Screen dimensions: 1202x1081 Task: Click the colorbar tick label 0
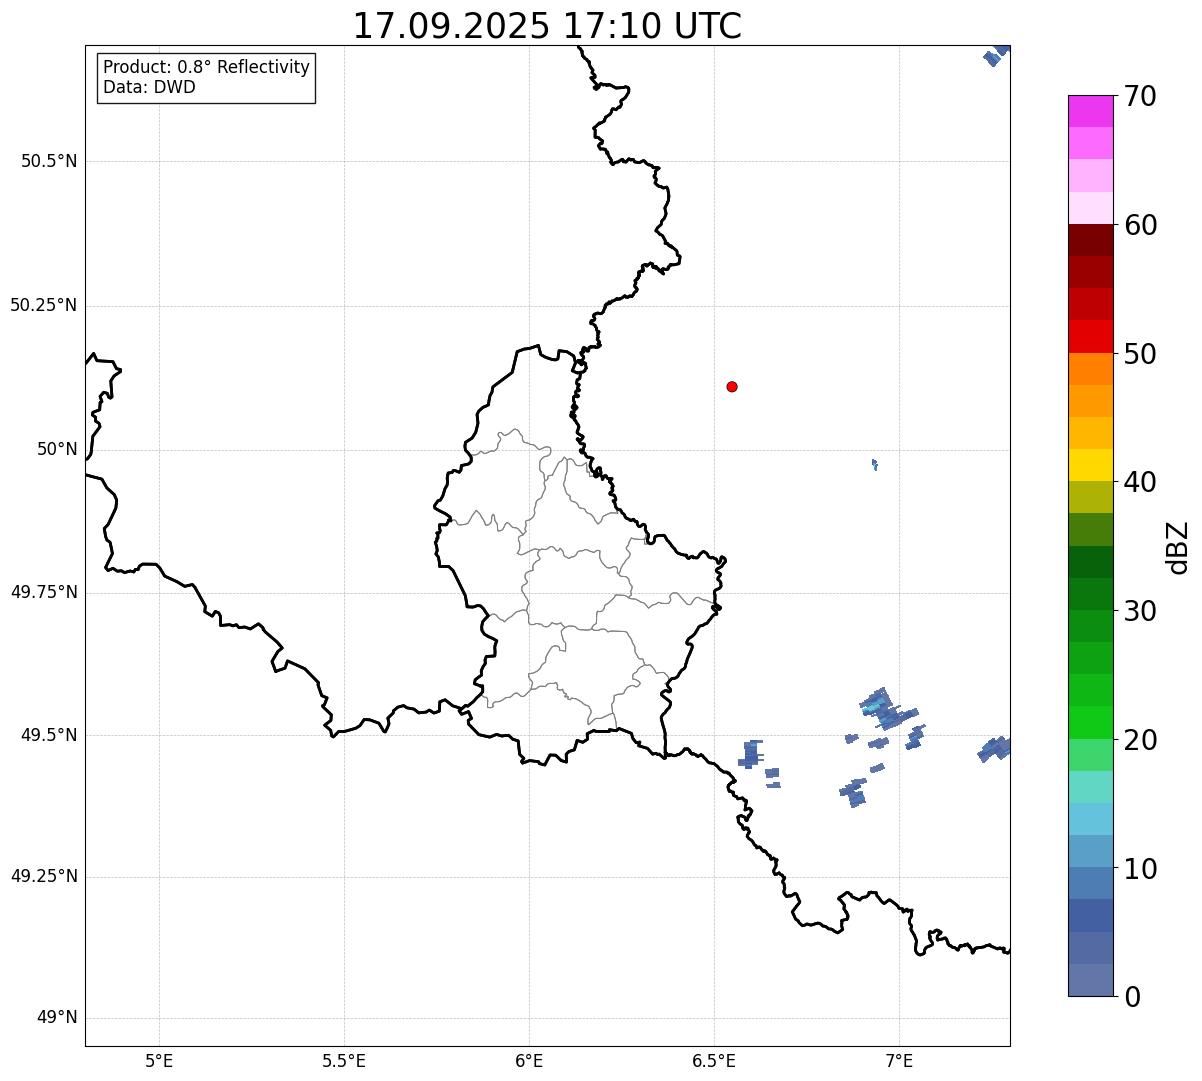[1132, 997]
